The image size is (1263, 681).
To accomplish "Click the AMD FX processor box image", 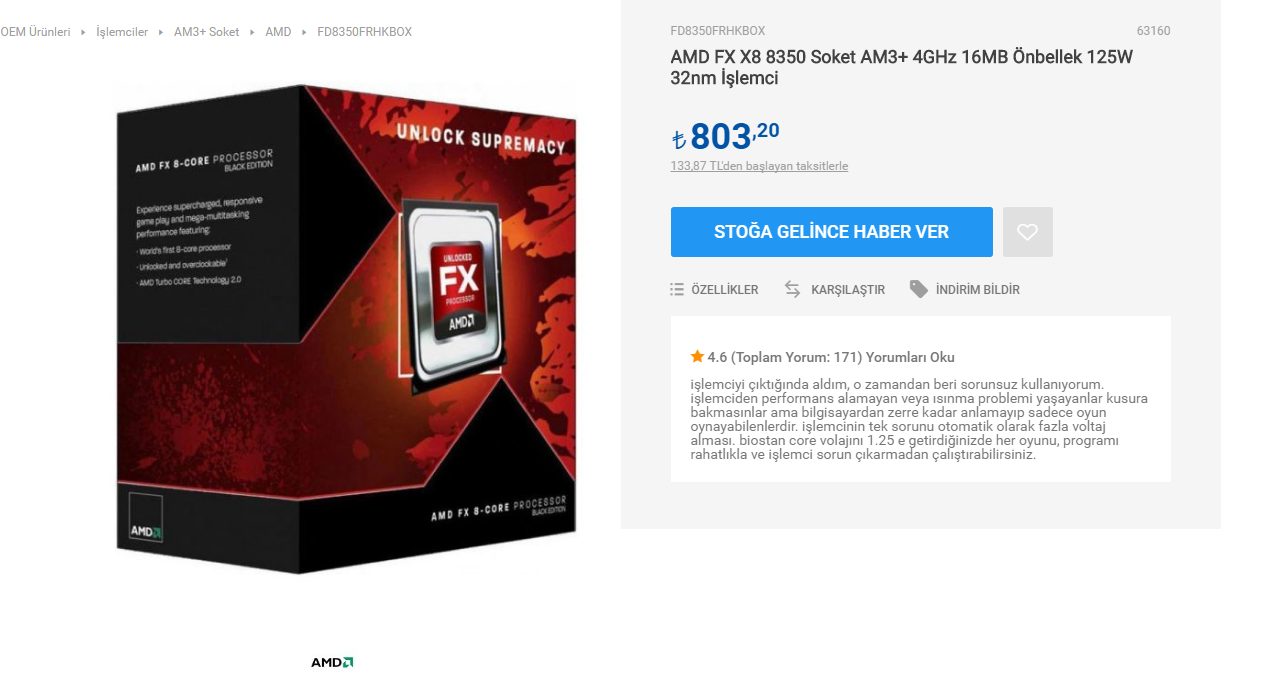I will point(346,329).
